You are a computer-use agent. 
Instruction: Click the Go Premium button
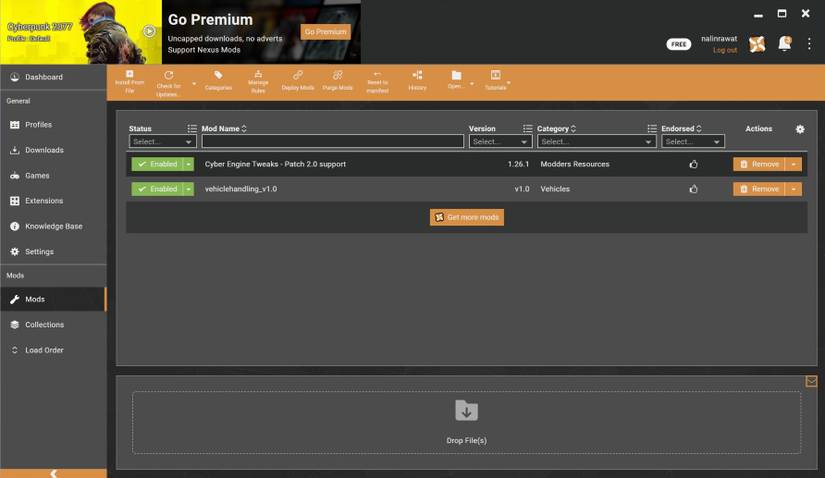pos(326,32)
